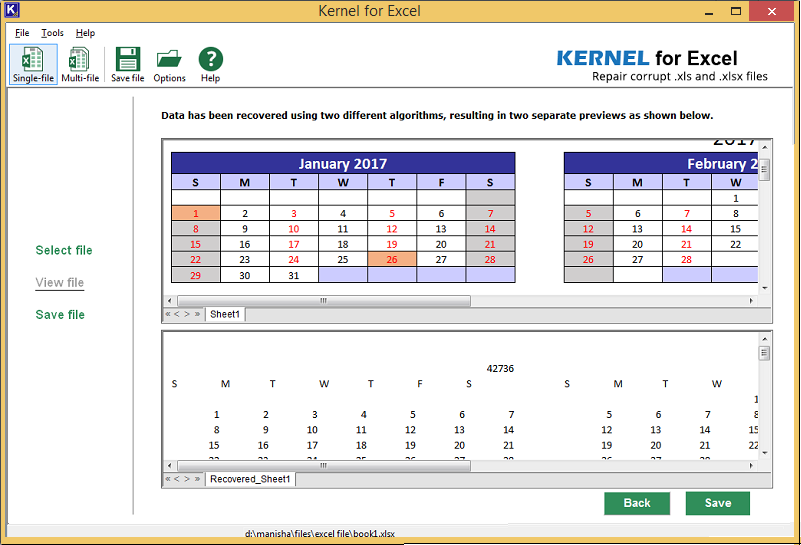This screenshot has height=545, width=801.
Task: Click scroll left arrow of top preview
Action: [170, 301]
